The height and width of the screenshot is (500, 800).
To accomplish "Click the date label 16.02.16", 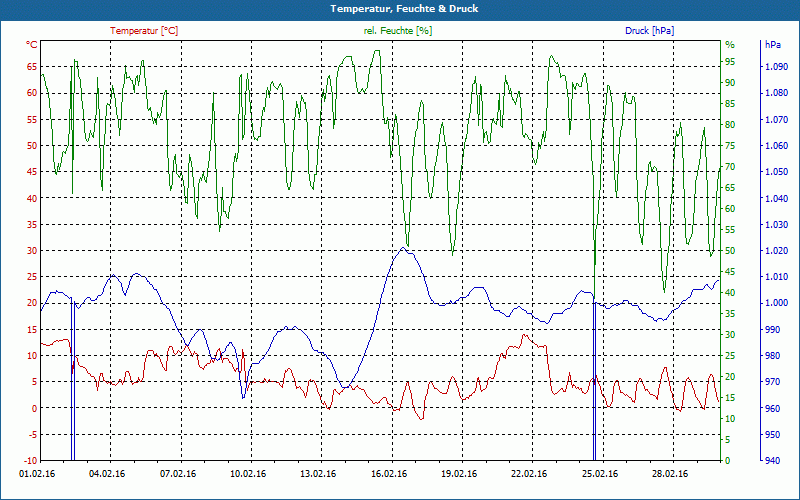I will coord(389,474).
